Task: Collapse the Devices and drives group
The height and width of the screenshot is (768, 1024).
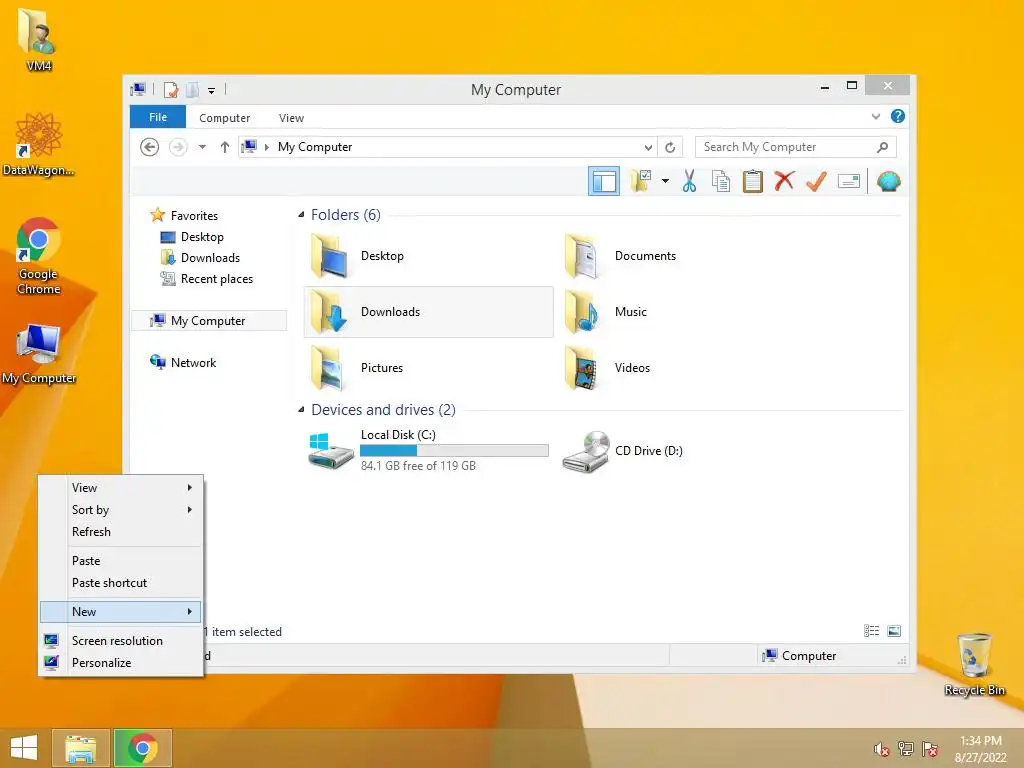Action: tap(301, 409)
